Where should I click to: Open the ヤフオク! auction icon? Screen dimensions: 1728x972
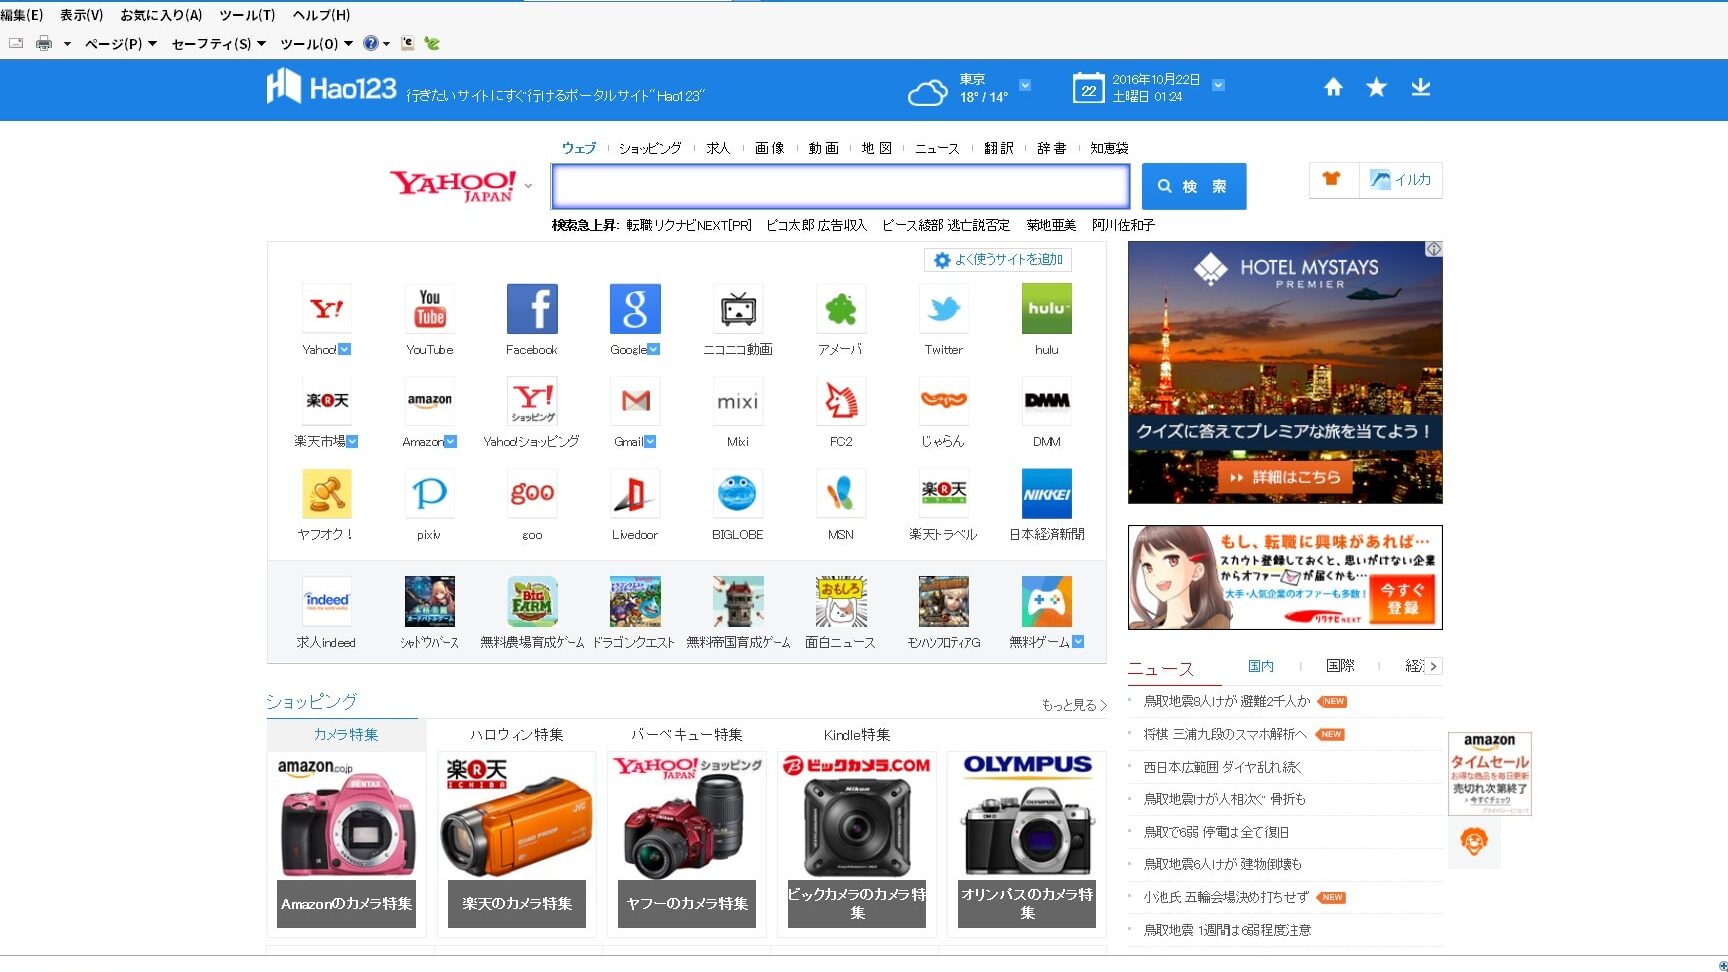click(327, 494)
